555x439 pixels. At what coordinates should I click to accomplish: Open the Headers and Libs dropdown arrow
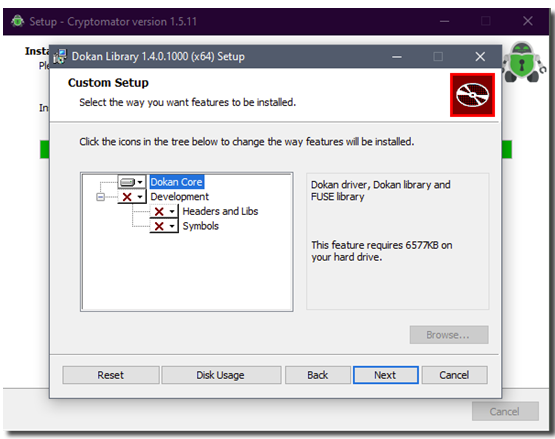click(172, 211)
